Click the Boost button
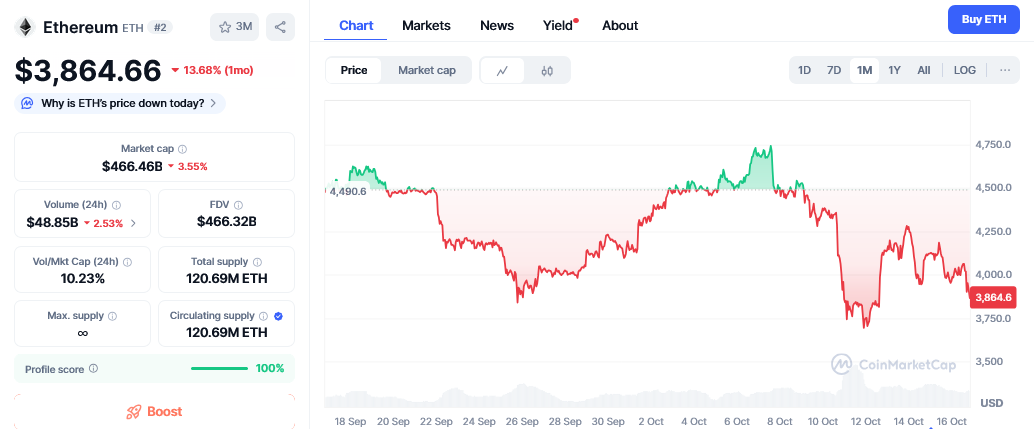 154,411
